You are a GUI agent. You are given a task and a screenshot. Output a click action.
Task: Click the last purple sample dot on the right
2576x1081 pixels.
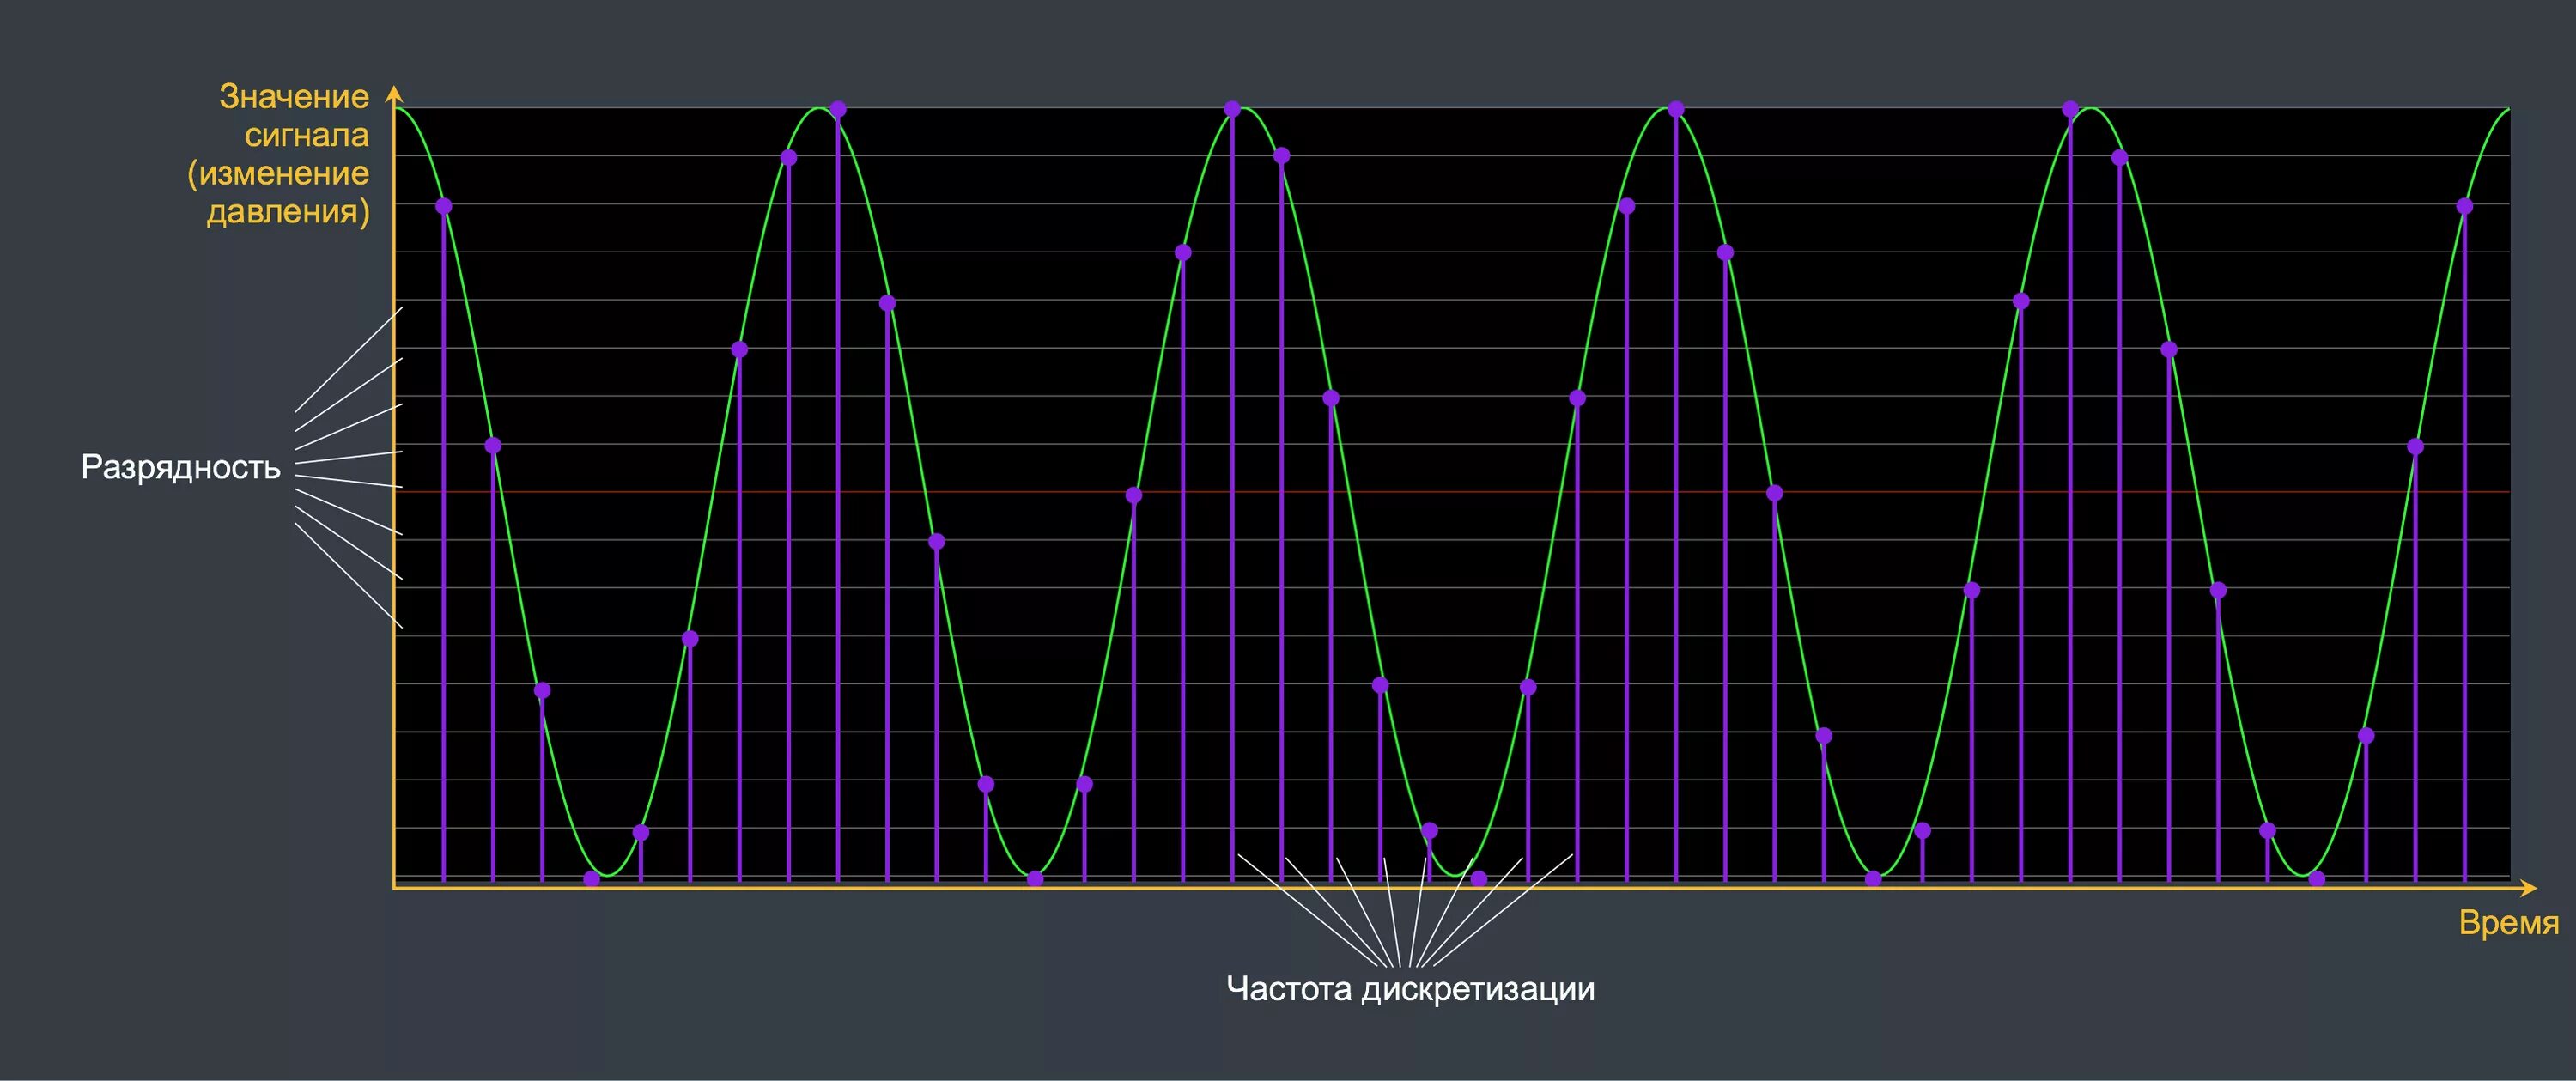tap(2464, 207)
